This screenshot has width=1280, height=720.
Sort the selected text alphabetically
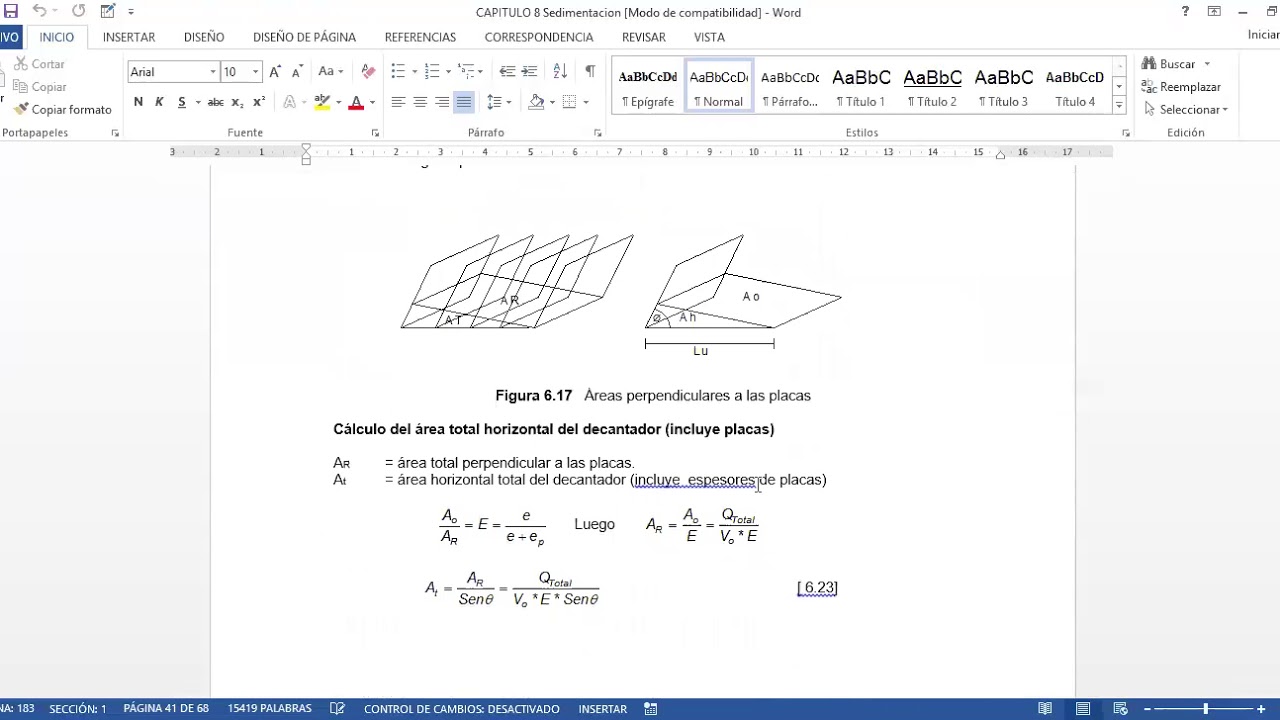tap(560, 72)
